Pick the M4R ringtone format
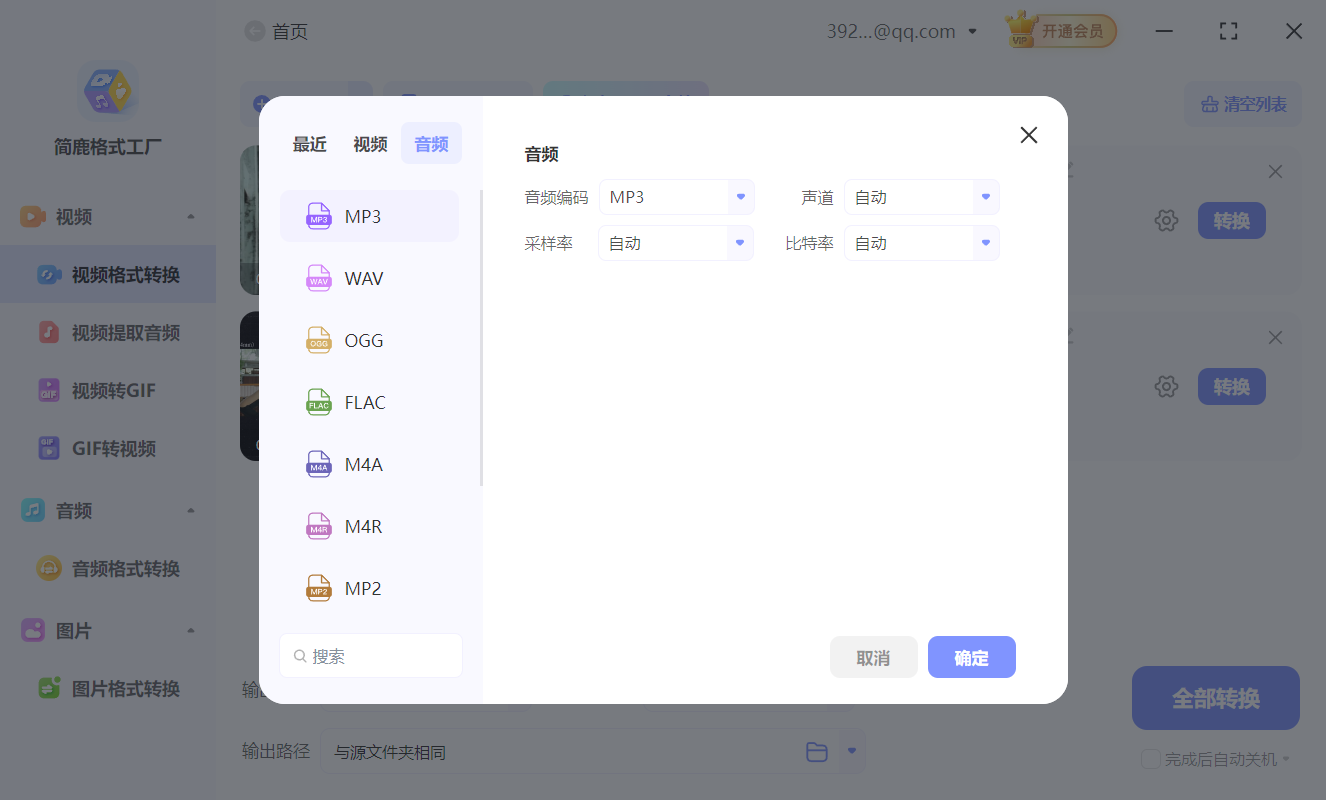 click(x=362, y=526)
